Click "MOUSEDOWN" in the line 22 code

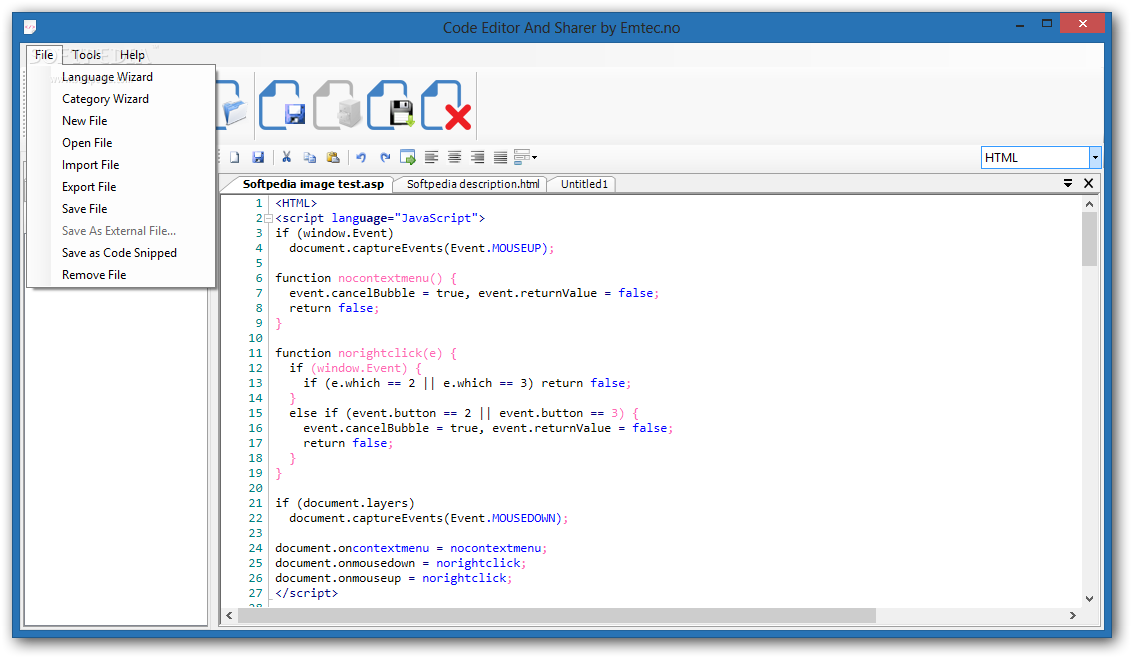[523, 519]
